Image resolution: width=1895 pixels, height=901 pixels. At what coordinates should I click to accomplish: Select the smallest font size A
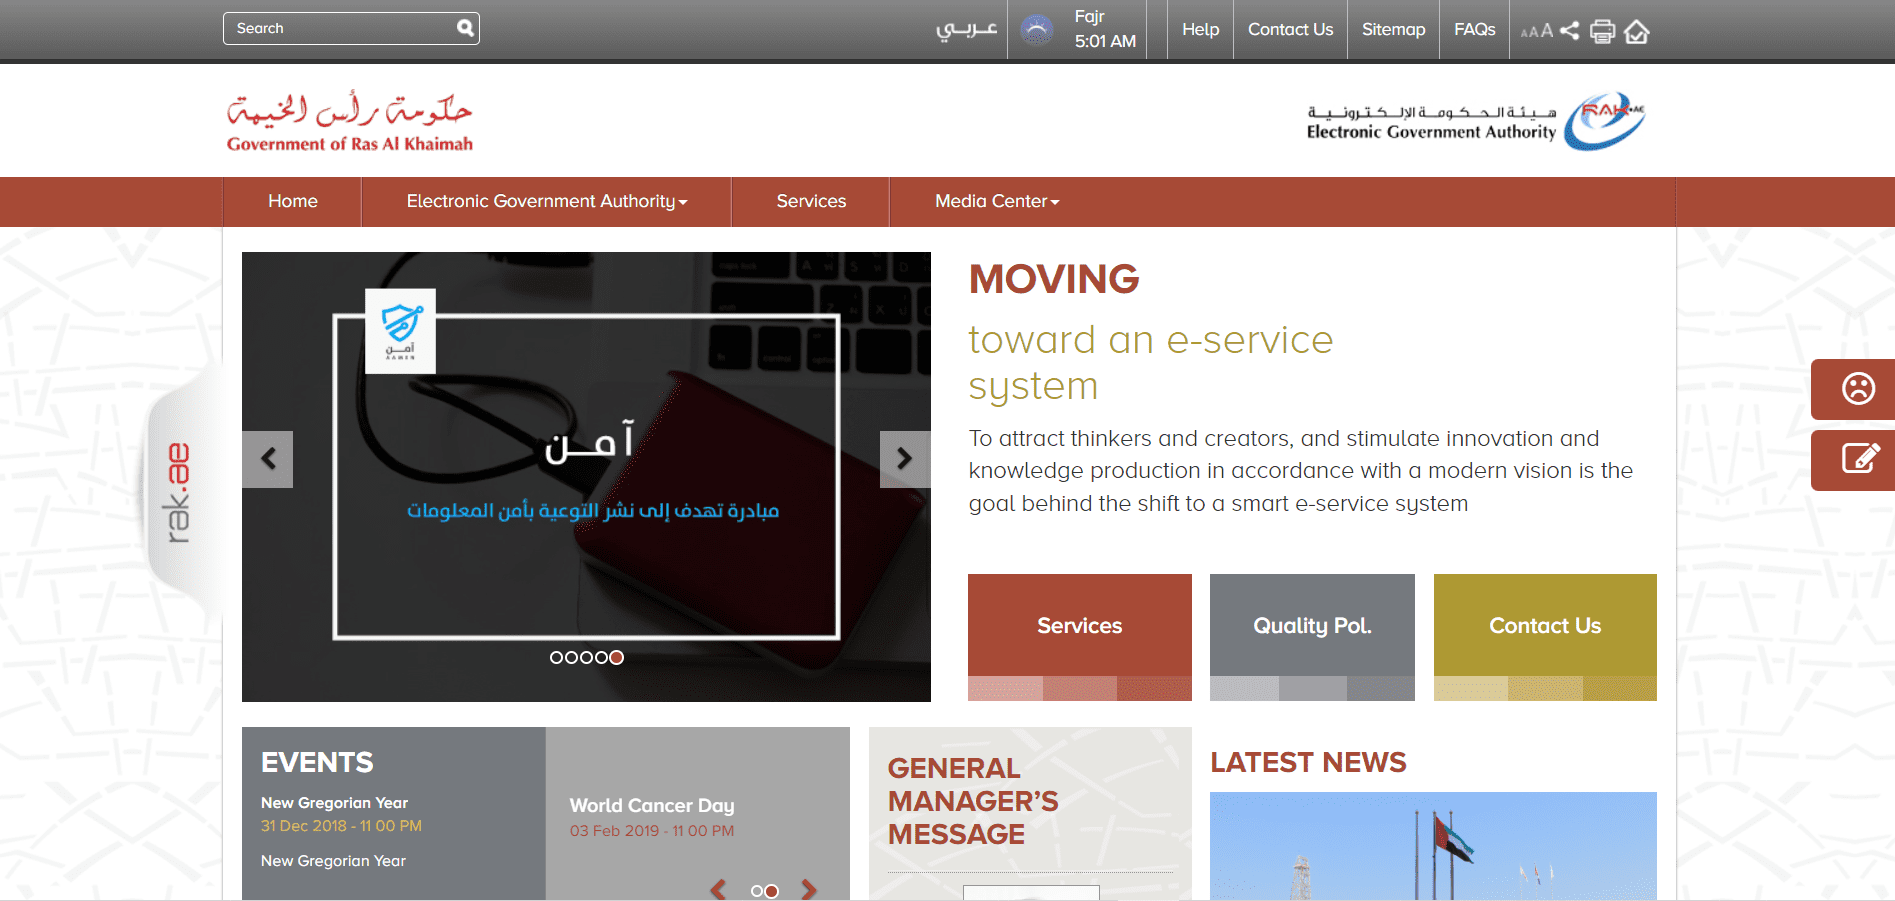tap(1524, 33)
